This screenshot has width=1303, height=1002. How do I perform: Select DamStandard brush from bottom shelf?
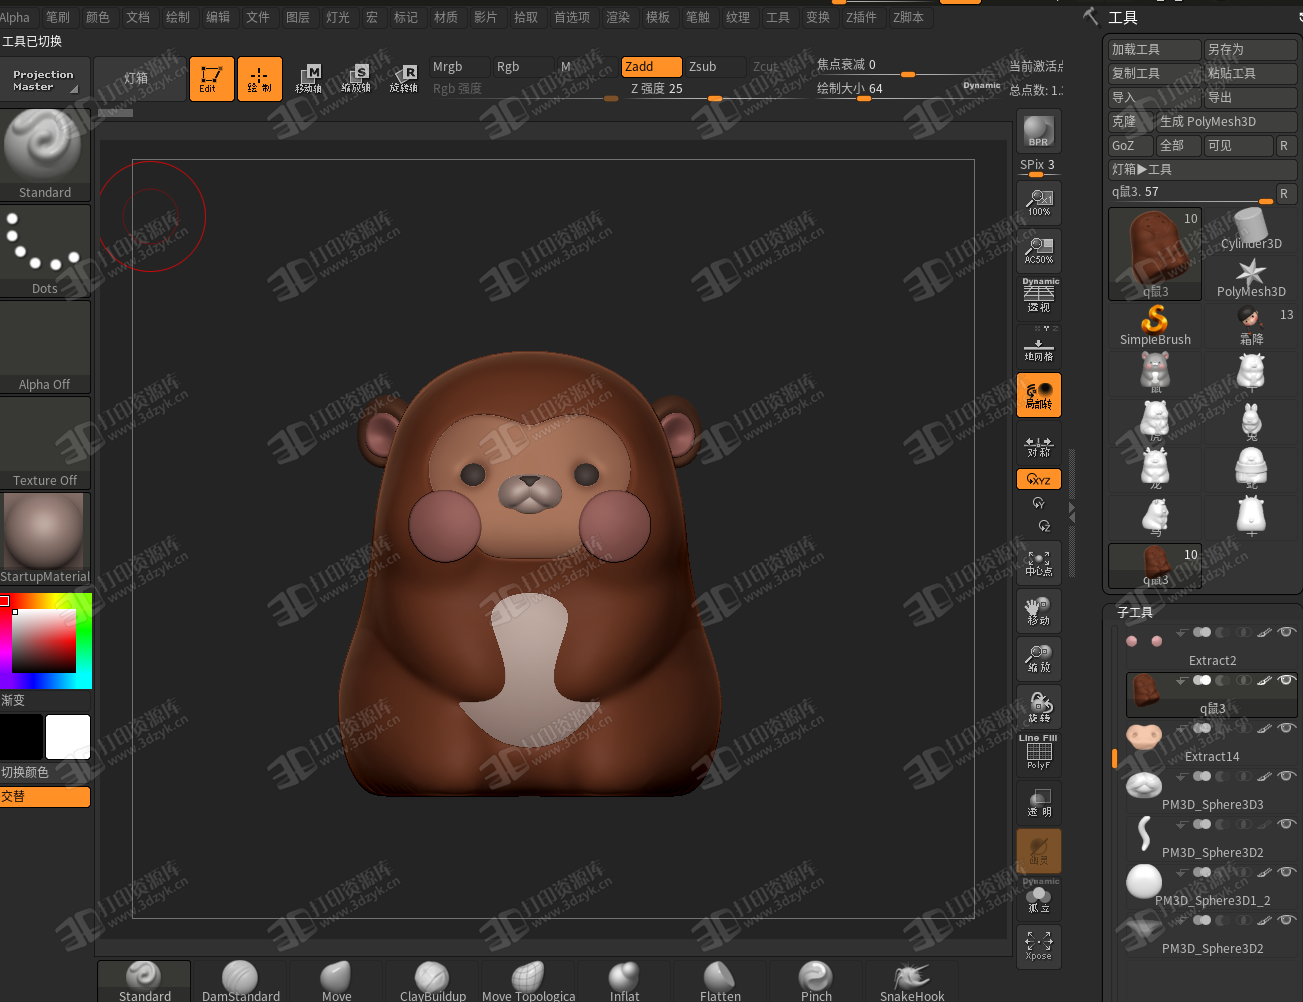240,981
